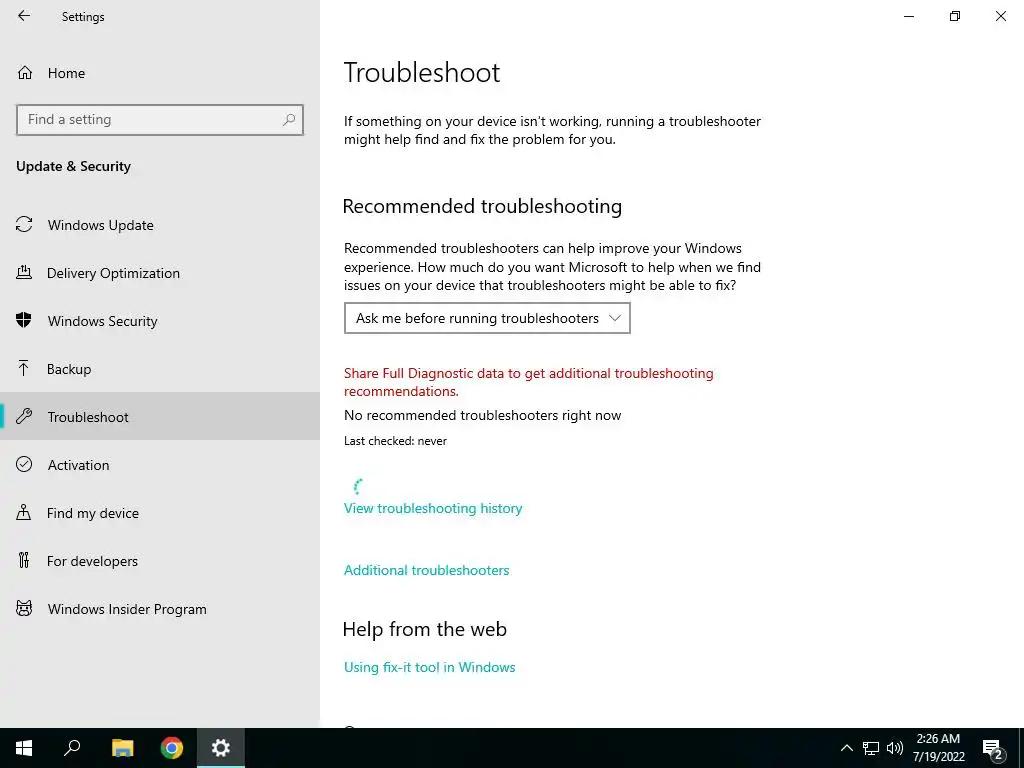
Task: Open View troubleshooting history link
Action: [x=433, y=508]
